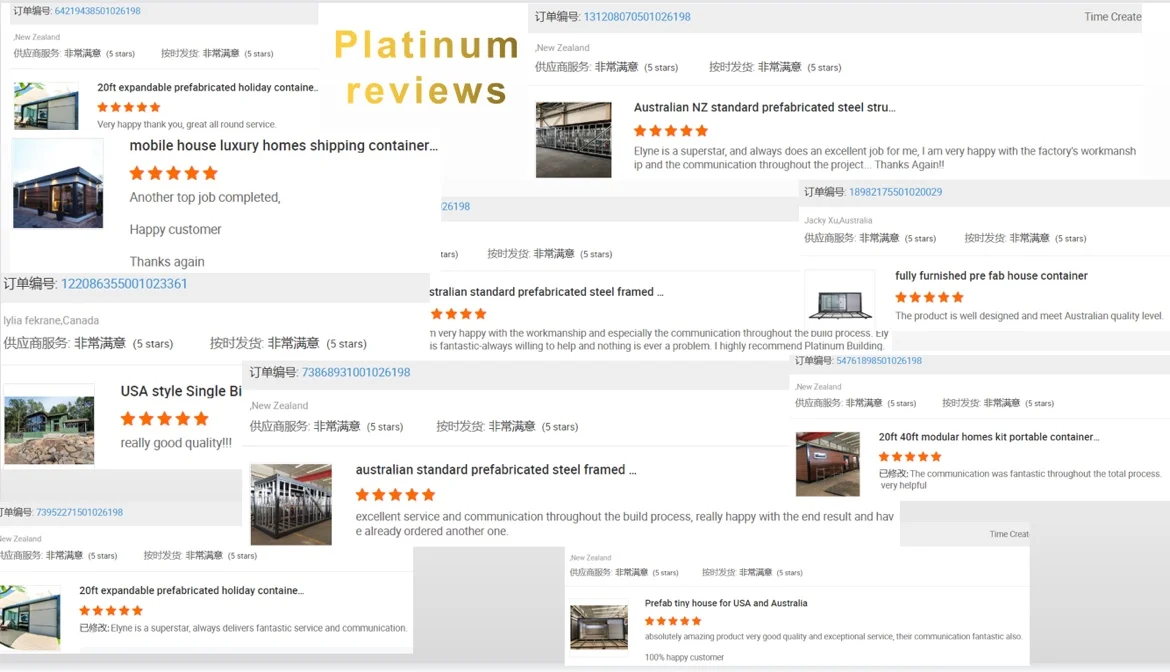Click the Prefab tiny house thumbnail

click(x=598, y=627)
